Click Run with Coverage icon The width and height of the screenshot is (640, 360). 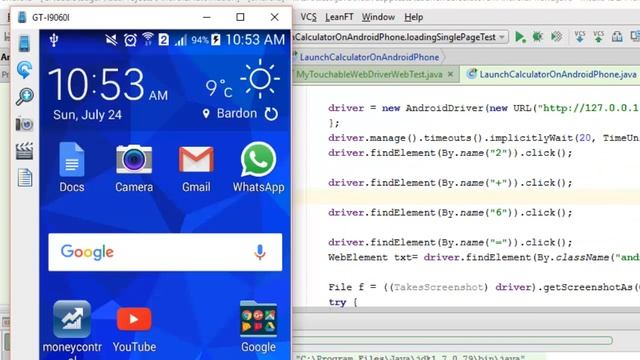pos(556,37)
